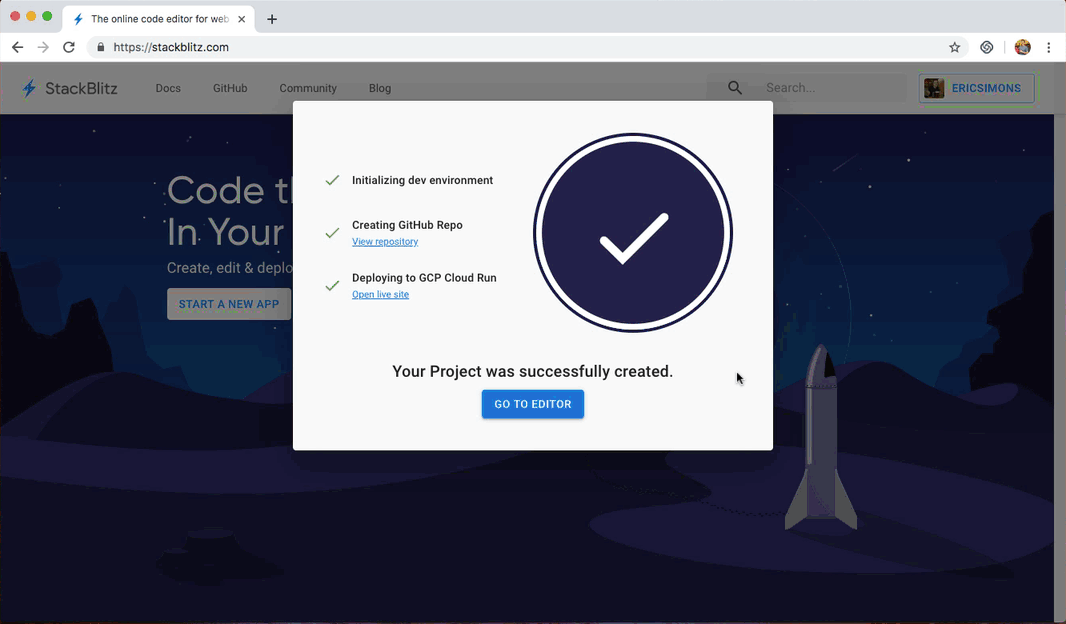Open the browser extension icon
1066x624 pixels.
pyautogui.click(x=986, y=47)
